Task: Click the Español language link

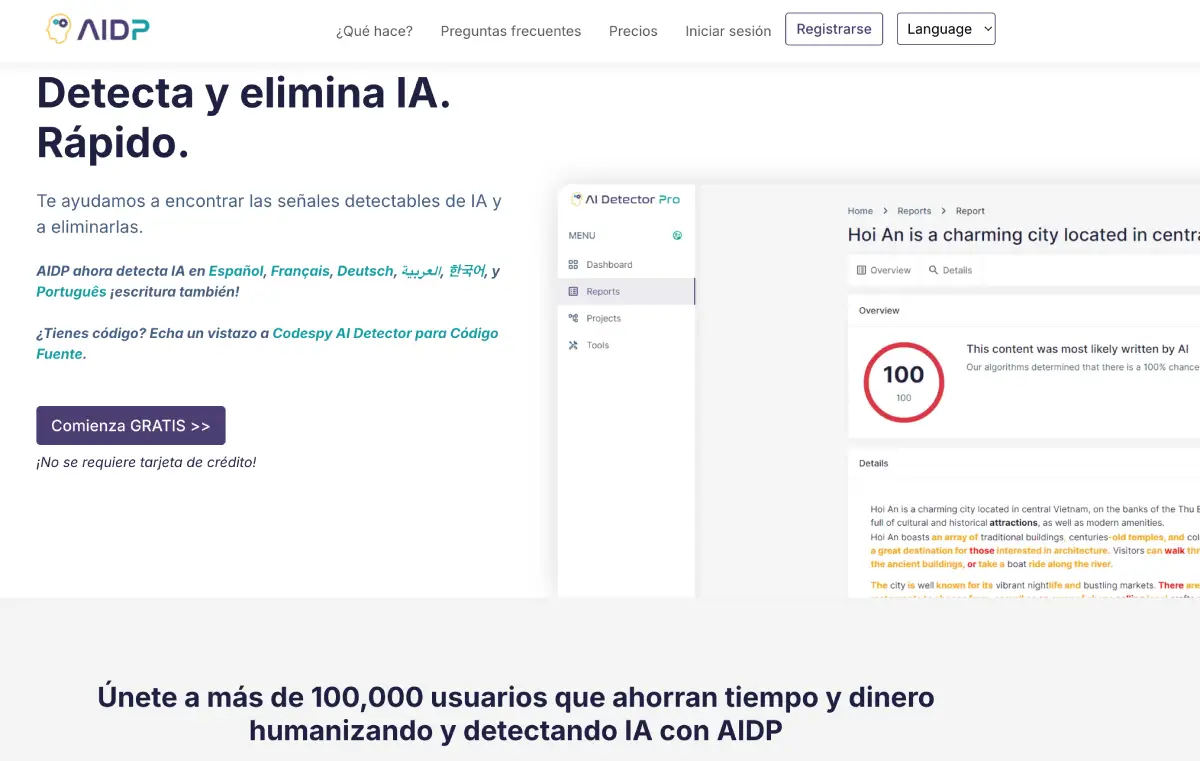Action: tap(235, 271)
